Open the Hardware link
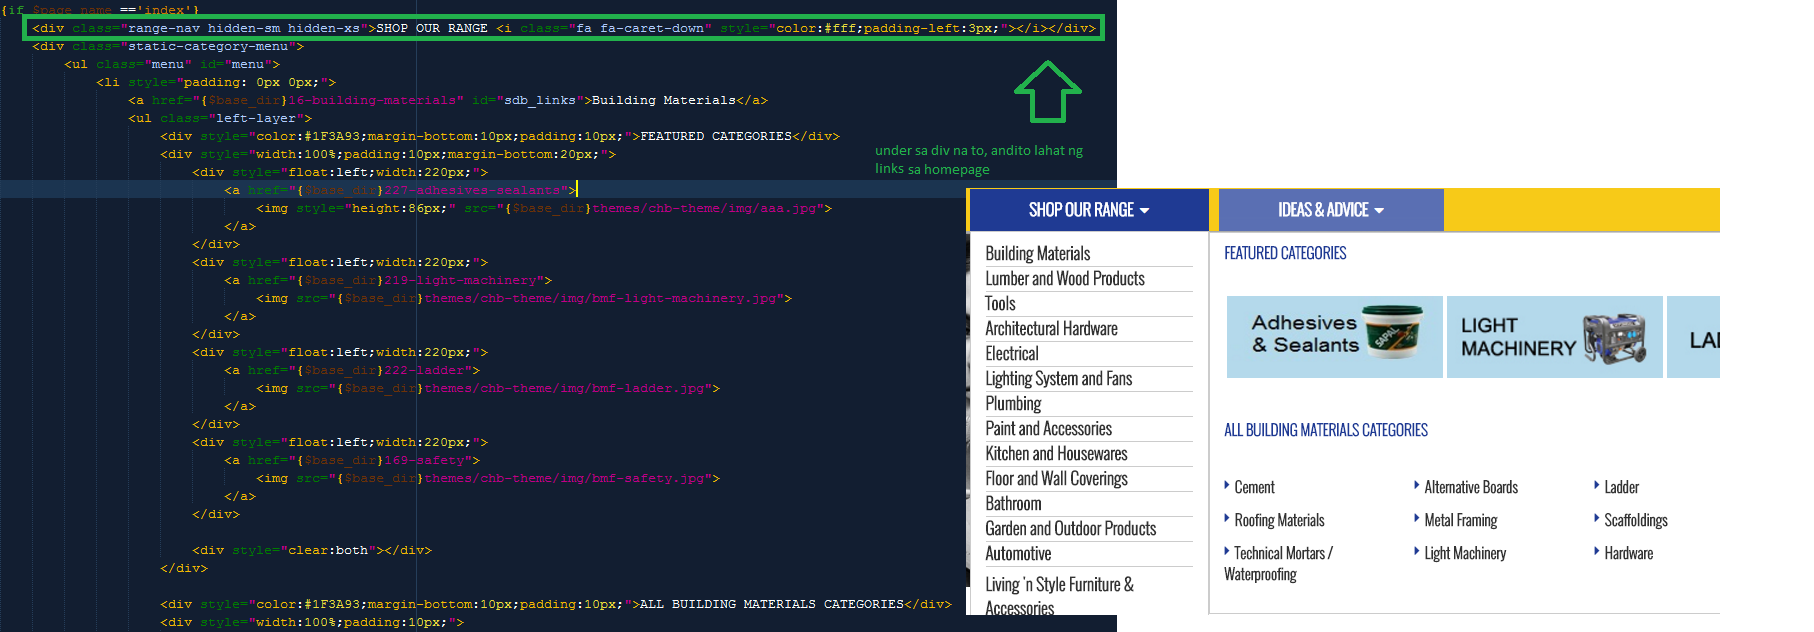The image size is (1814, 632). (x=1628, y=554)
